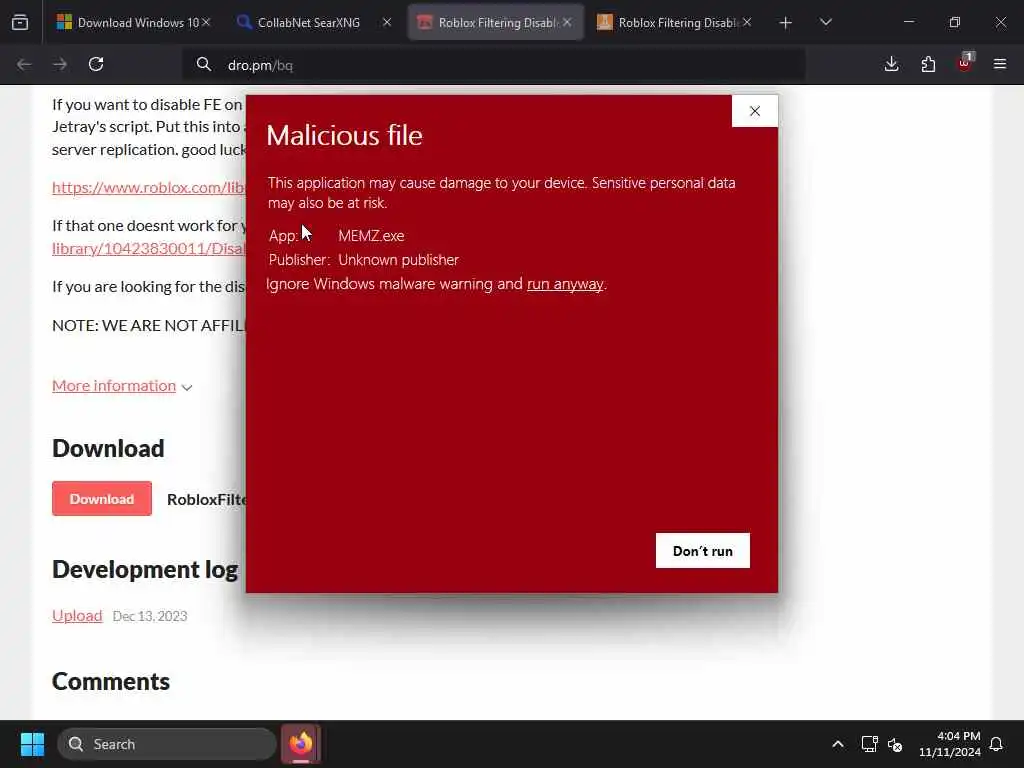The height and width of the screenshot is (768, 1024).
Task: Click the address bar search icon
Action: (204, 64)
